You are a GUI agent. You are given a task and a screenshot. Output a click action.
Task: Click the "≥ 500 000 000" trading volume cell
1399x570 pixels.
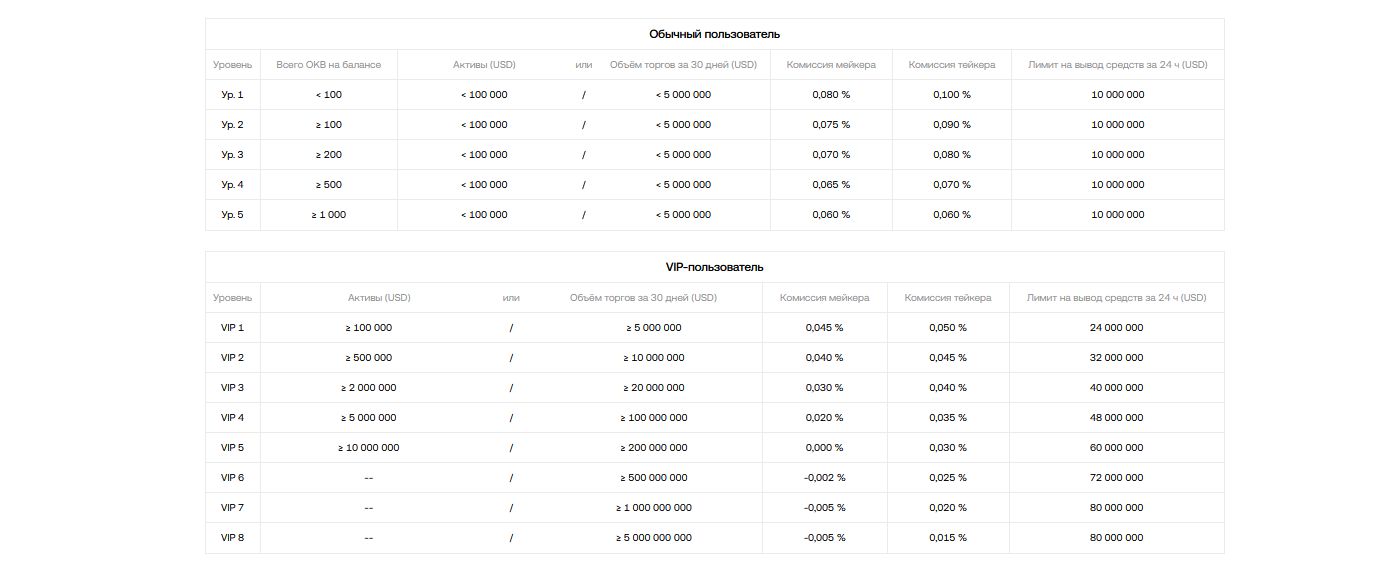pos(653,478)
